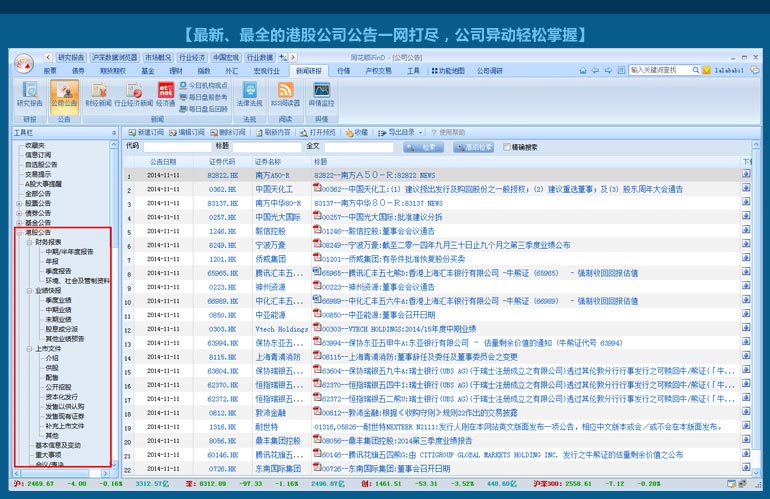The height and width of the screenshot is (499, 770).
Task: Collapse the 上市文件 tree node
Action: click(x=29, y=349)
